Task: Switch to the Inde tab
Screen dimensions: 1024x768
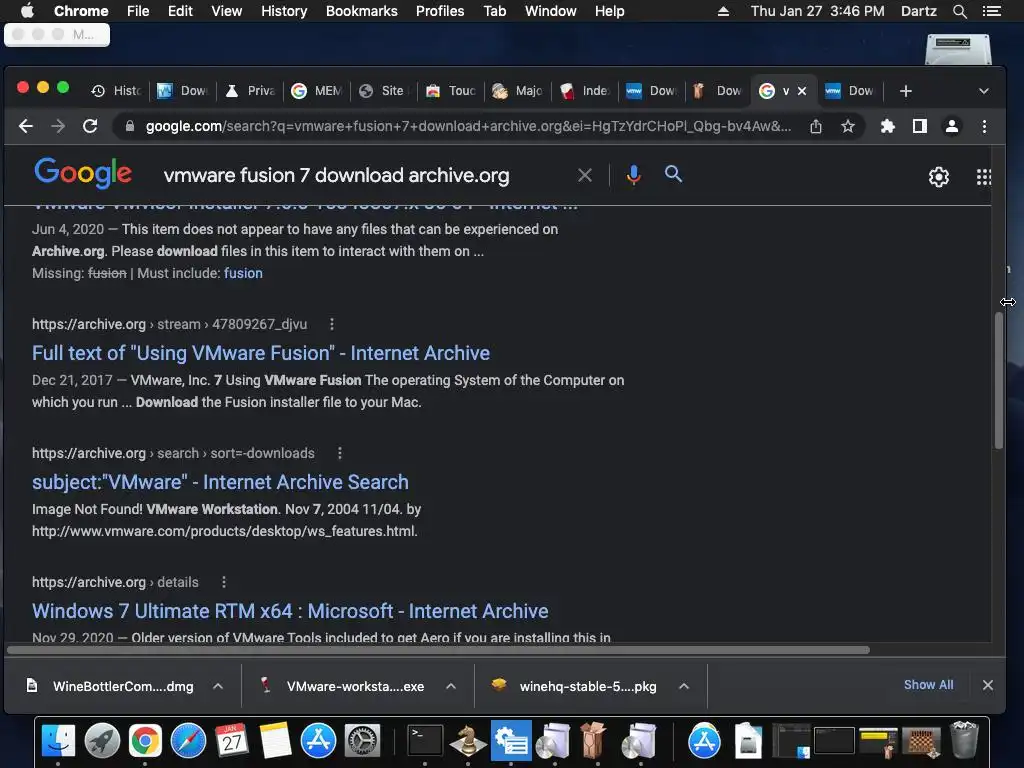Action: coord(585,91)
